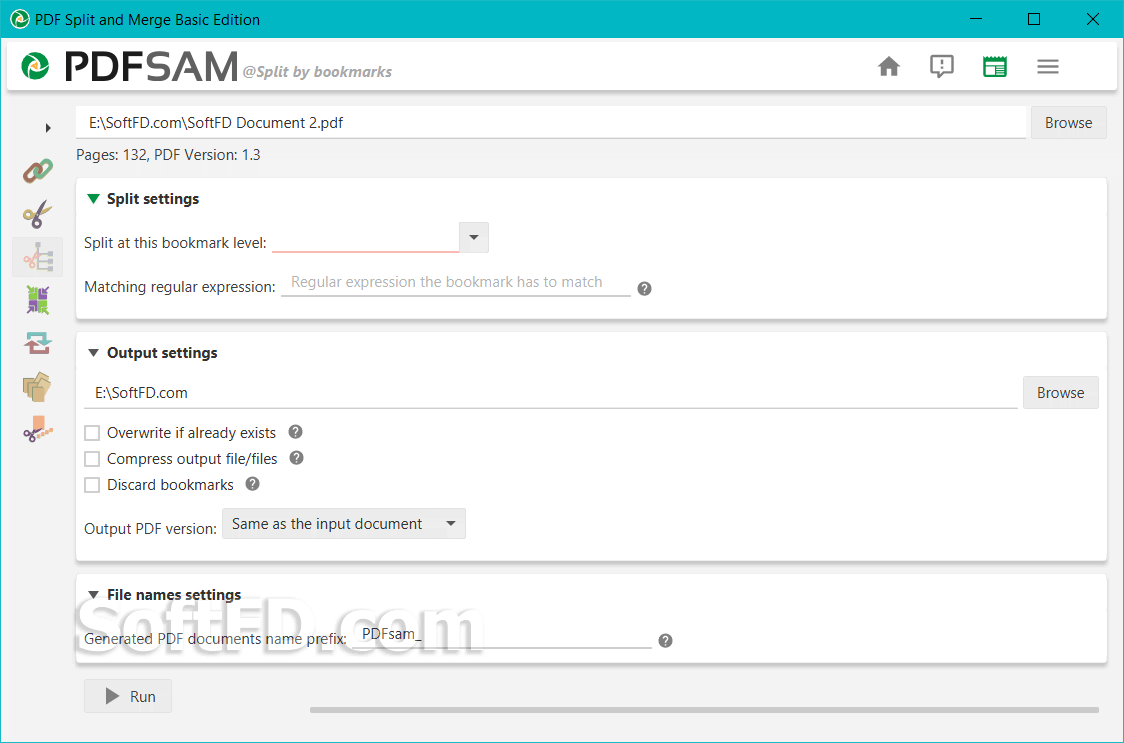This screenshot has height=743, width=1124.
Task: Click the output folder path field
Action: pyautogui.click(x=551, y=393)
